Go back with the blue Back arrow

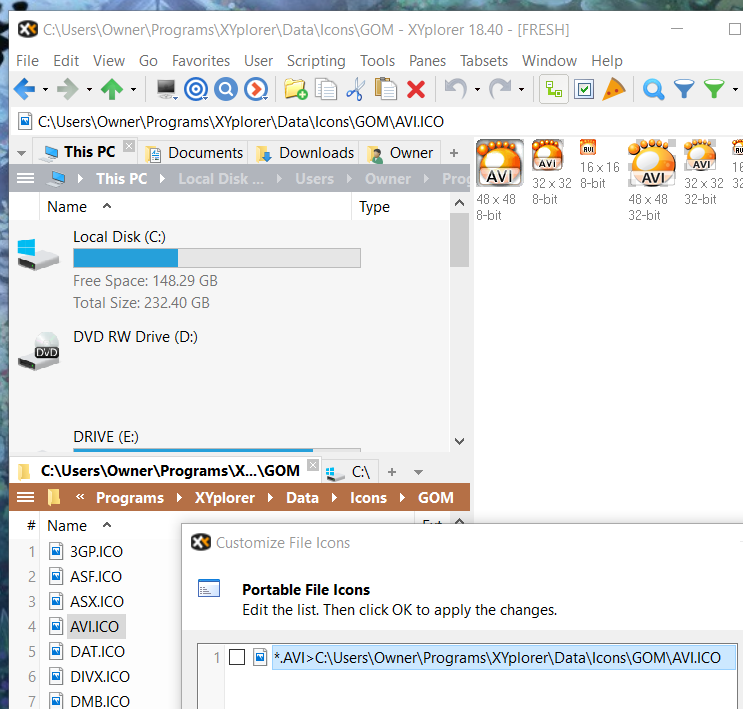[25, 89]
